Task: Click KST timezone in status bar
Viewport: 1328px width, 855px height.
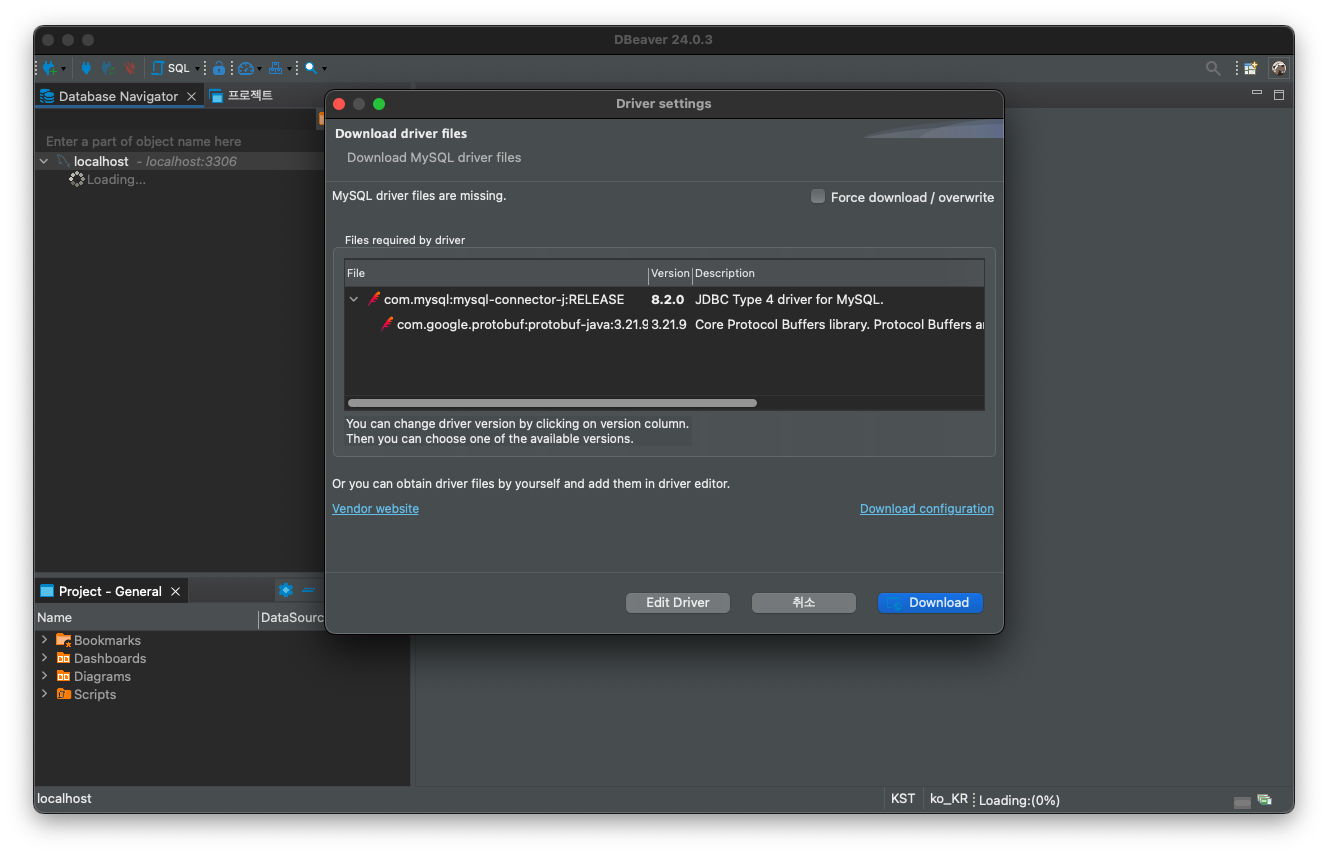Action: pyautogui.click(x=903, y=799)
